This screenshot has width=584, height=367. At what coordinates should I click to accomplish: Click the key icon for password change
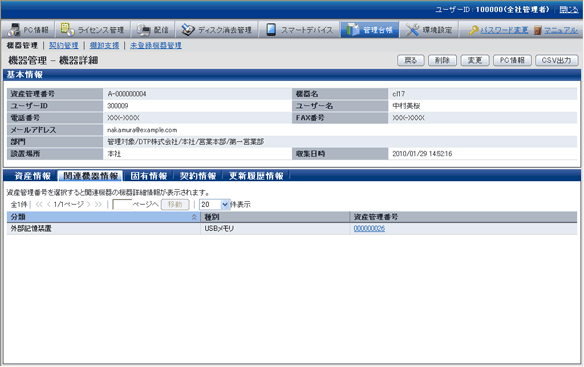[474, 30]
